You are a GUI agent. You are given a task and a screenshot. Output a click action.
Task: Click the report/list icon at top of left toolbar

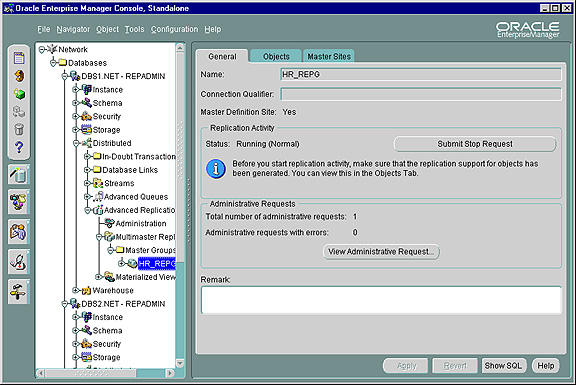pos(19,58)
